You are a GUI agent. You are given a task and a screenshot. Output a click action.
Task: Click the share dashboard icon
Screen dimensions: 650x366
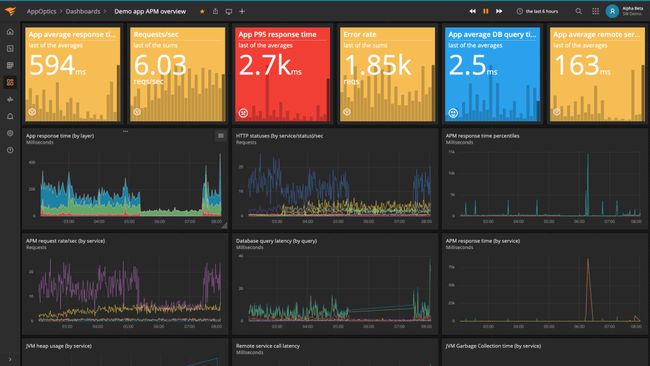coord(215,12)
